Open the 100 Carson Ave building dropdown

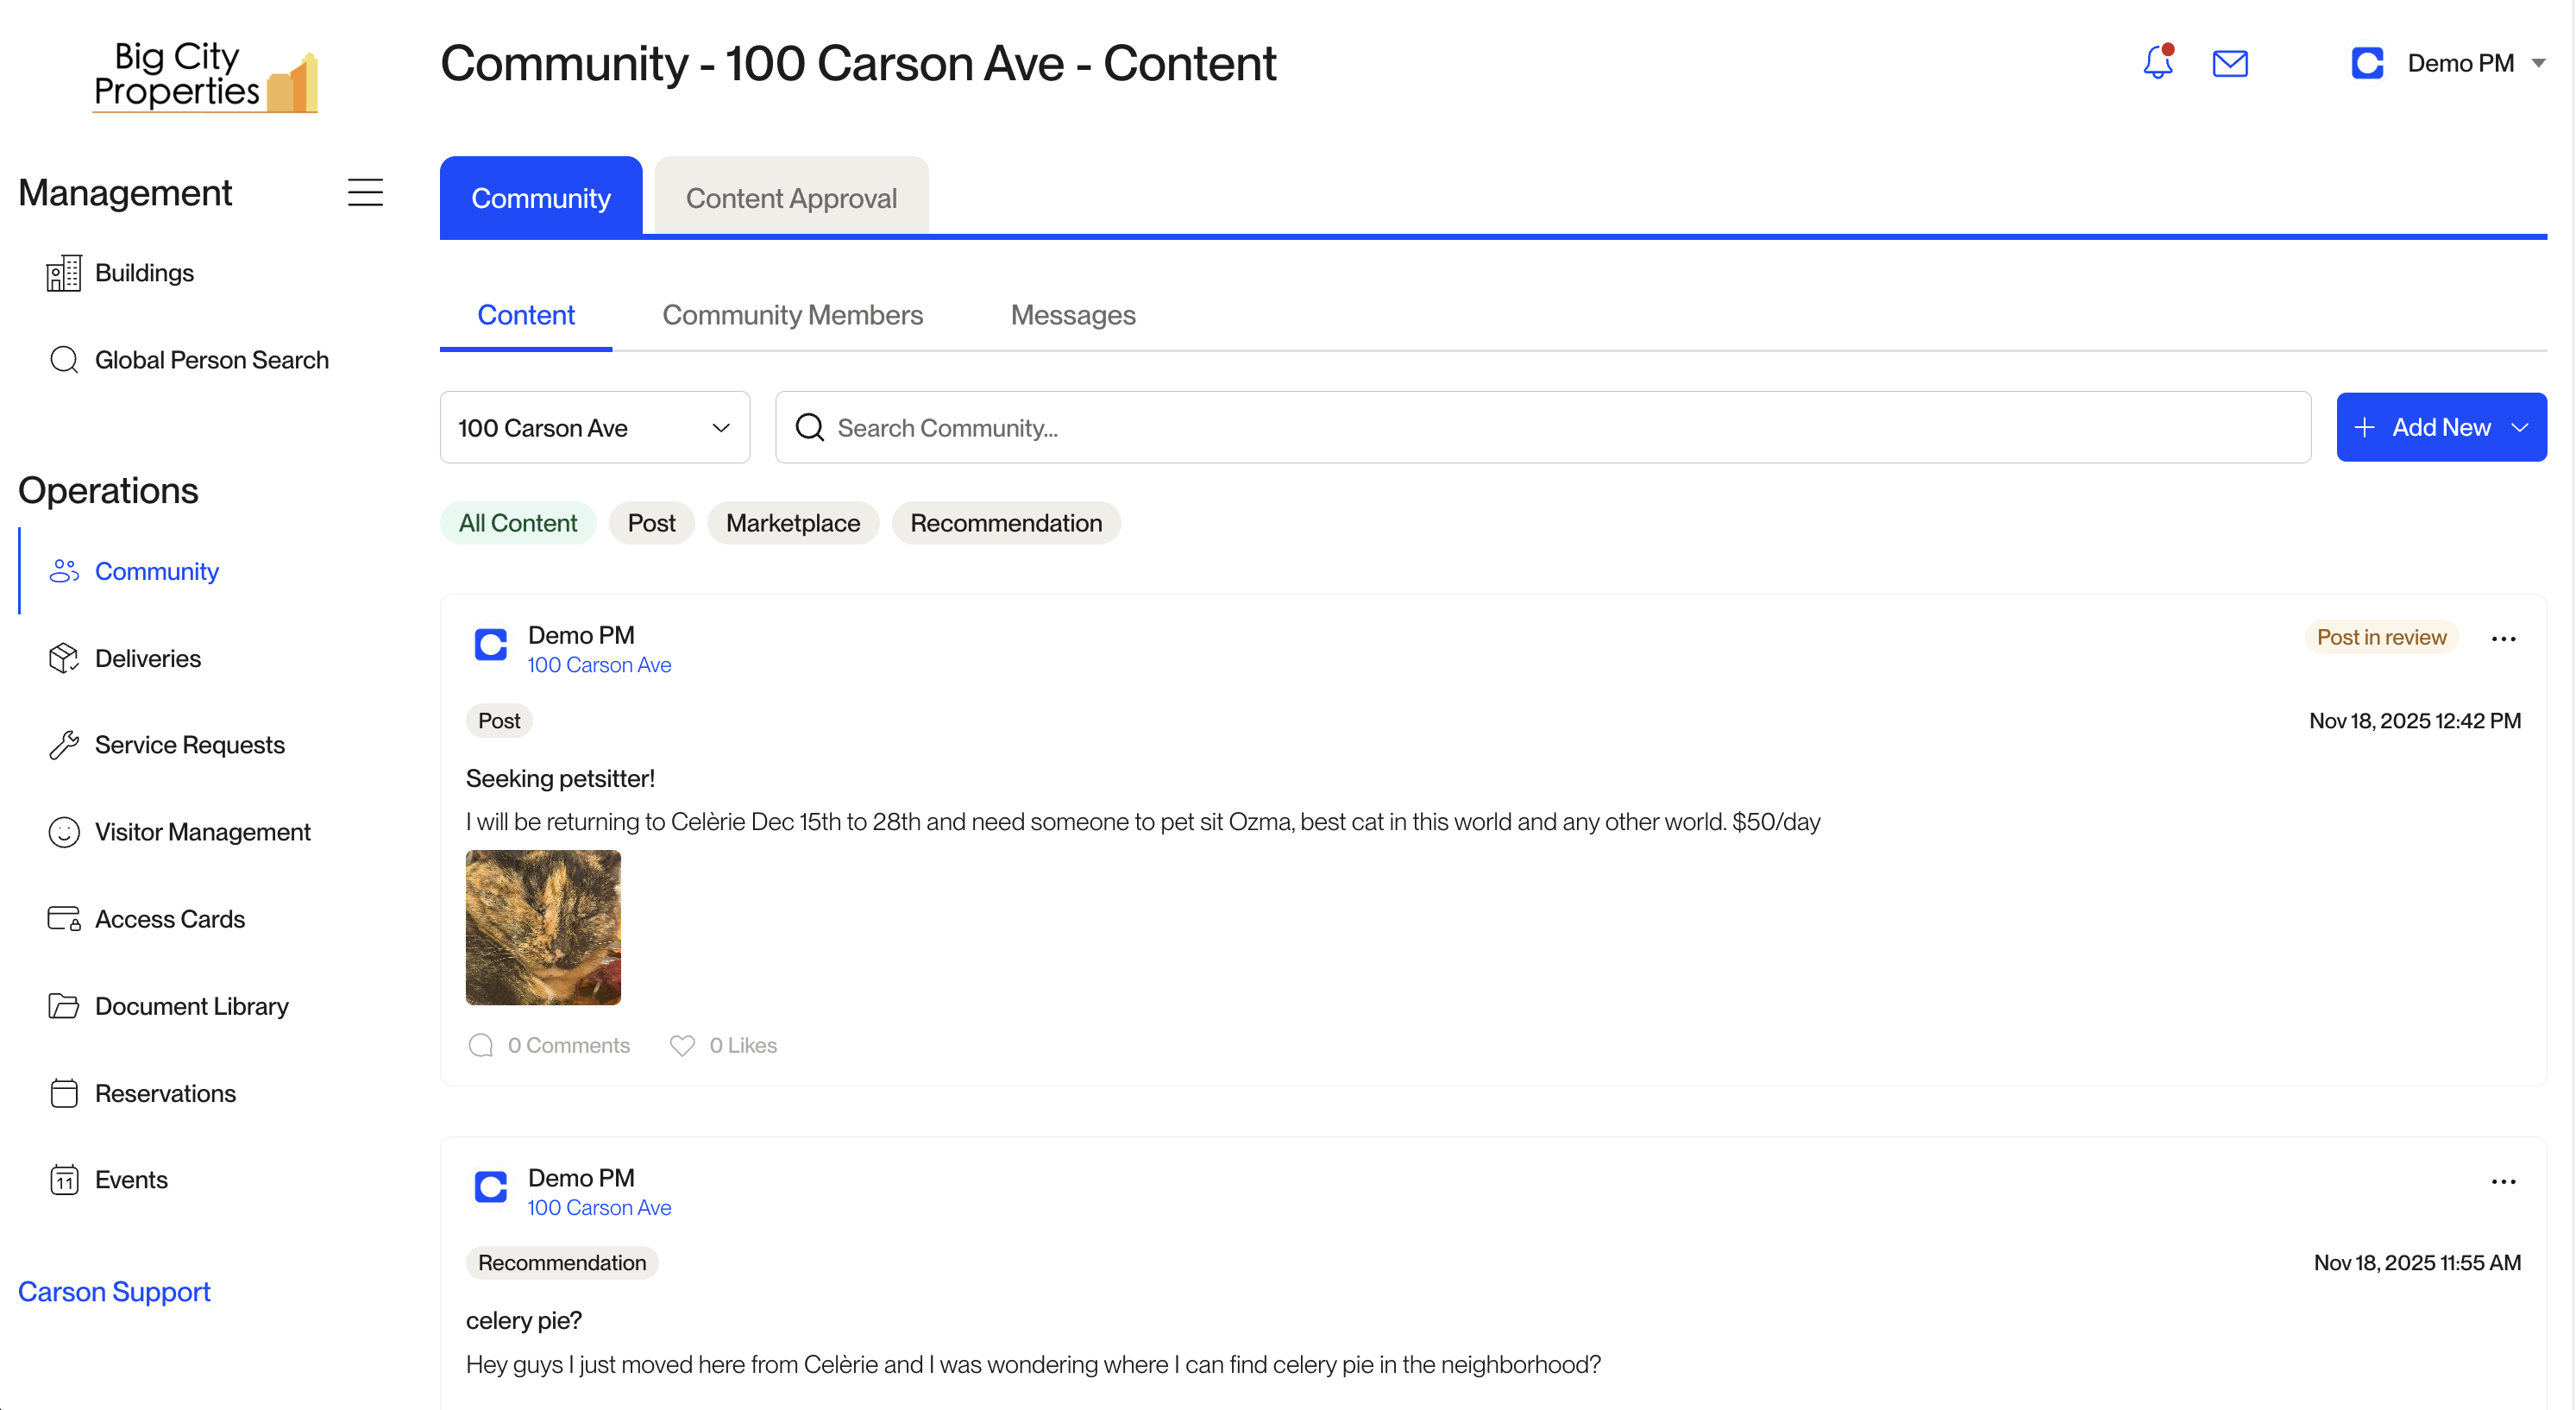pyautogui.click(x=595, y=428)
